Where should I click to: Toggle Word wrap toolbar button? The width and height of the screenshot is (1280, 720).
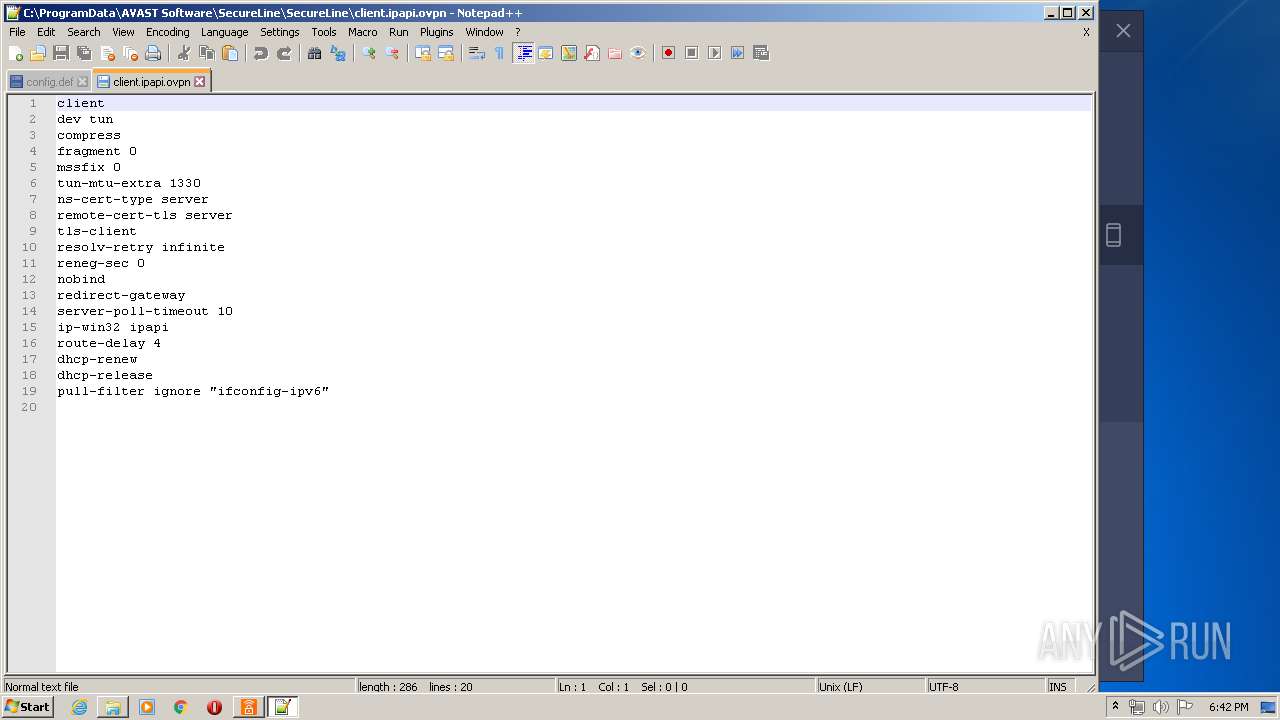[477, 53]
